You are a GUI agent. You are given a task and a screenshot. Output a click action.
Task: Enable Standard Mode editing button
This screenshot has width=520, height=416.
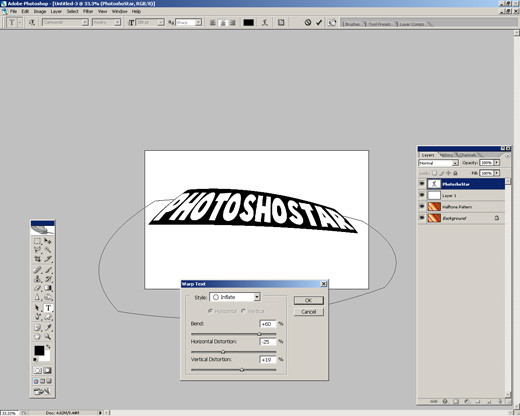point(37,370)
